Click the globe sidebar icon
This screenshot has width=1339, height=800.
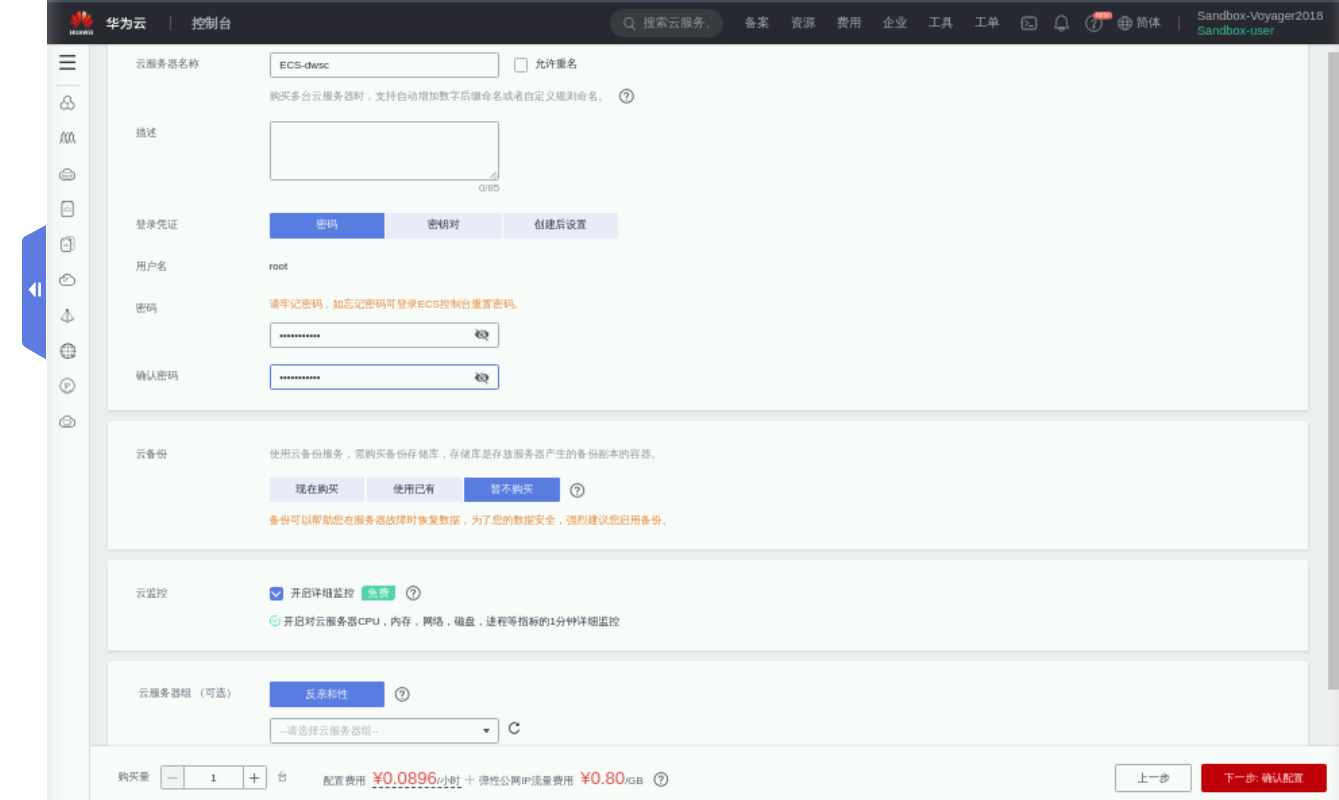click(x=67, y=351)
